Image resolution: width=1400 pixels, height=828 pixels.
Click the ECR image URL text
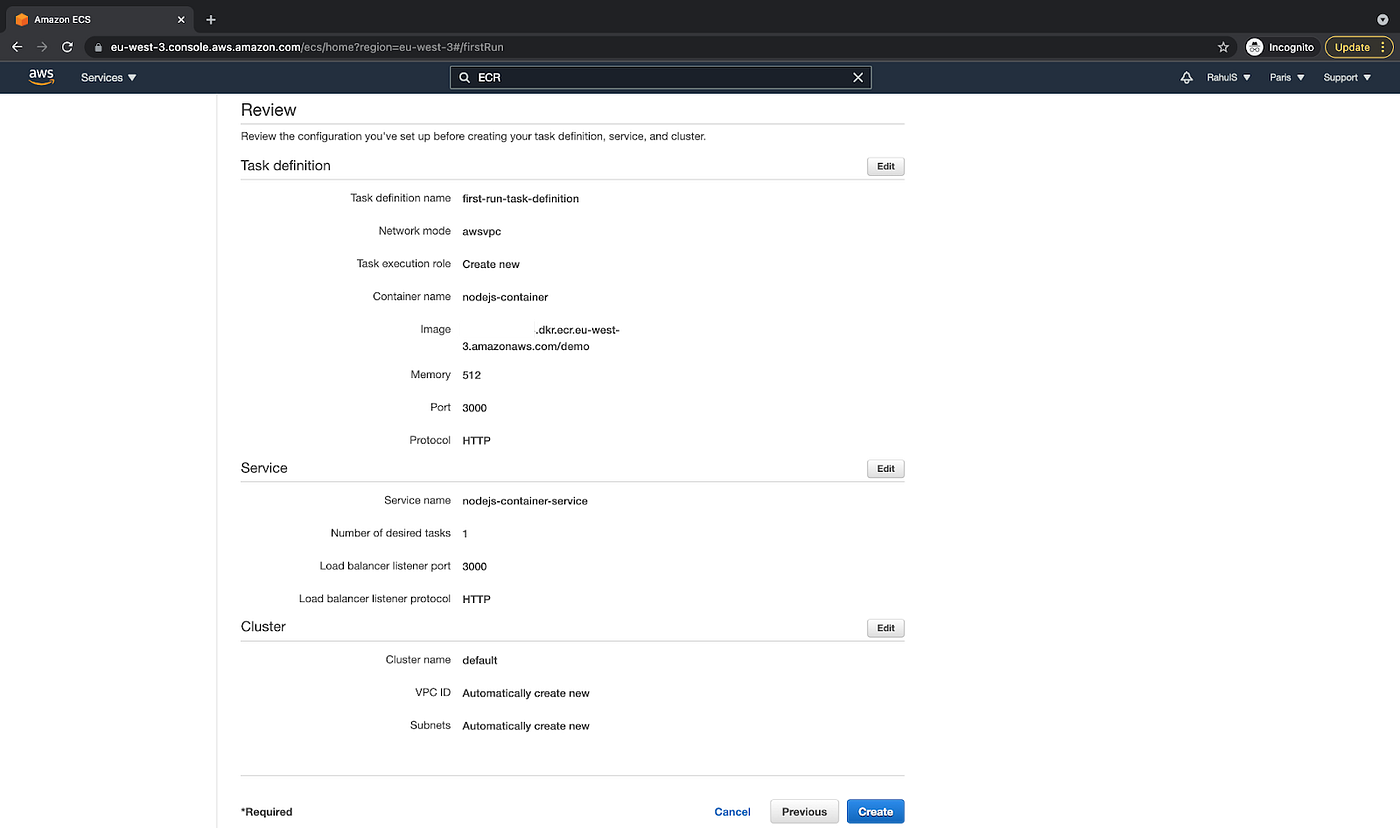pyautogui.click(x=541, y=338)
